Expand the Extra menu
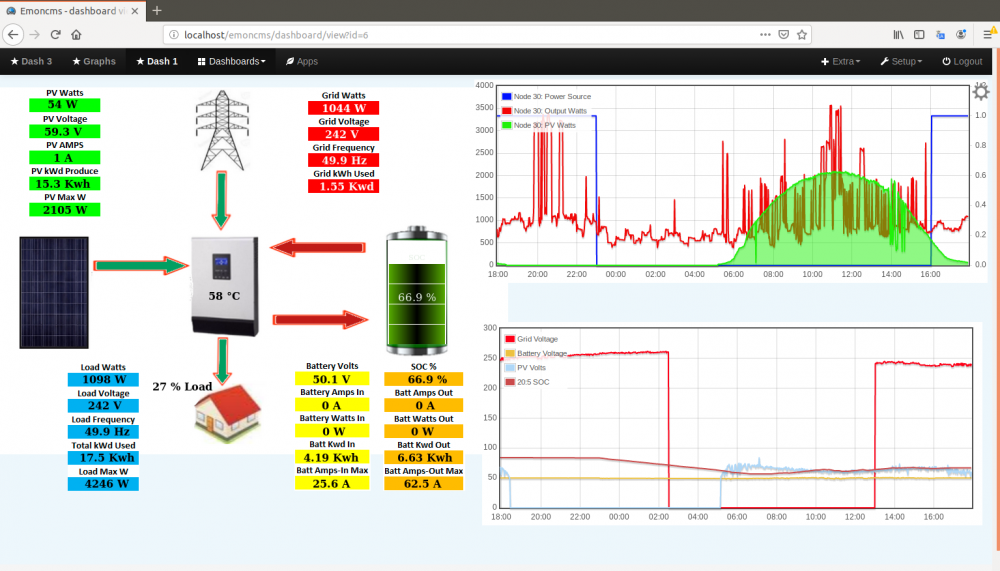This screenshot has width=1000, height=571. (x=841, y=61)
